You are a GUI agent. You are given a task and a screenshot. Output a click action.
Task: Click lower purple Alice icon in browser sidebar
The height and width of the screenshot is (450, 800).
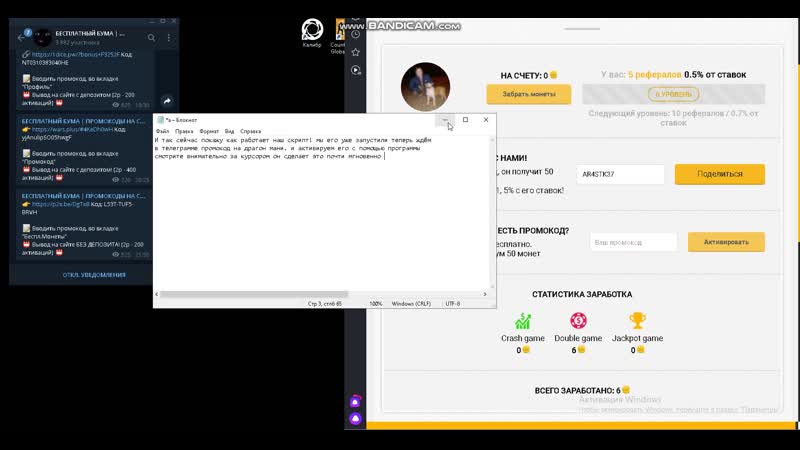355,419
